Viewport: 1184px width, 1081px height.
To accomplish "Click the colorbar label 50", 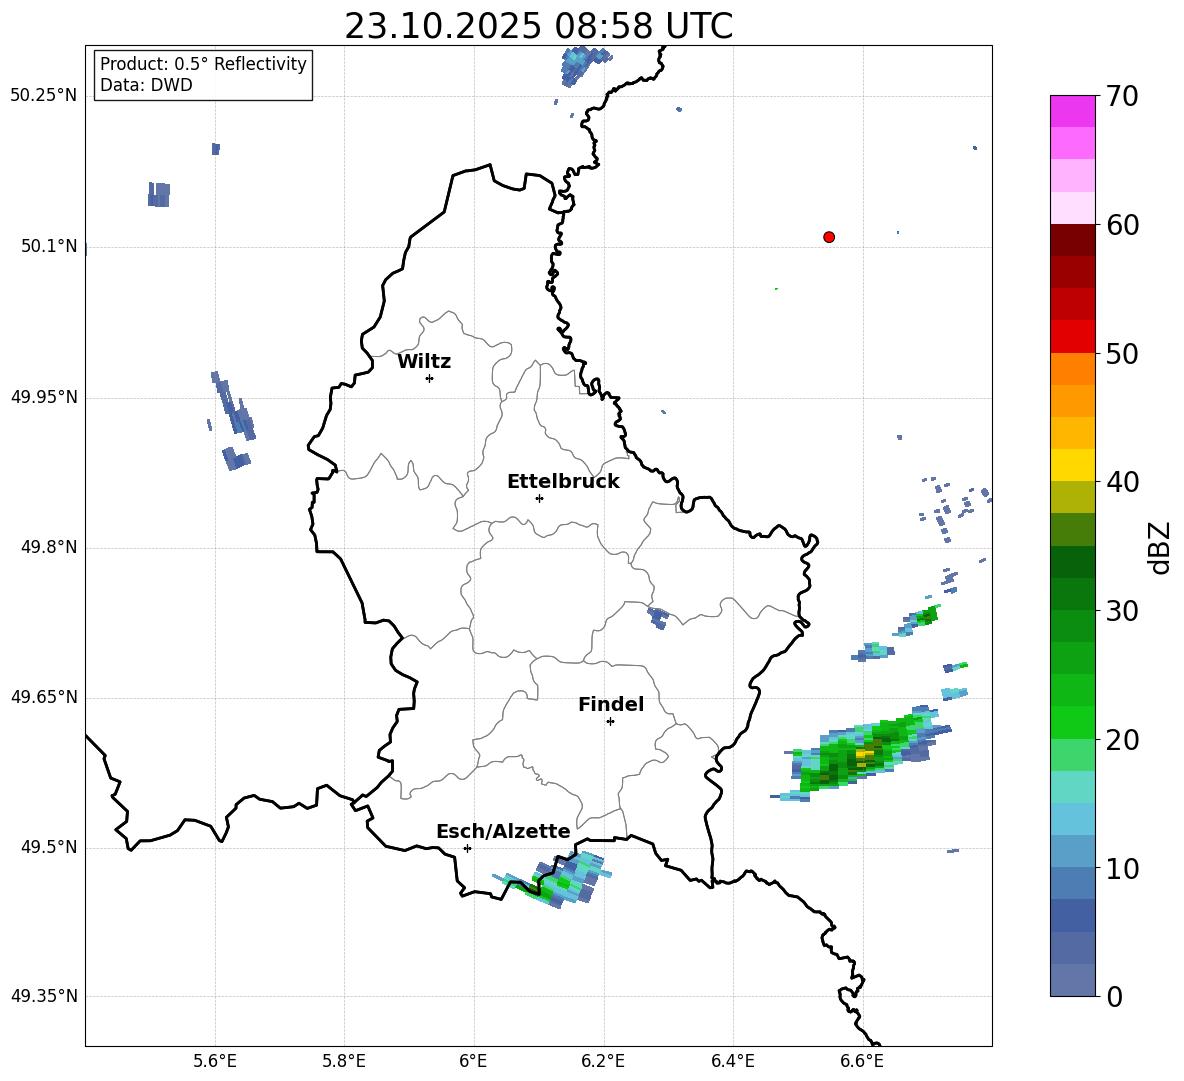I will pyautogui.click(x=1122, y=354).
